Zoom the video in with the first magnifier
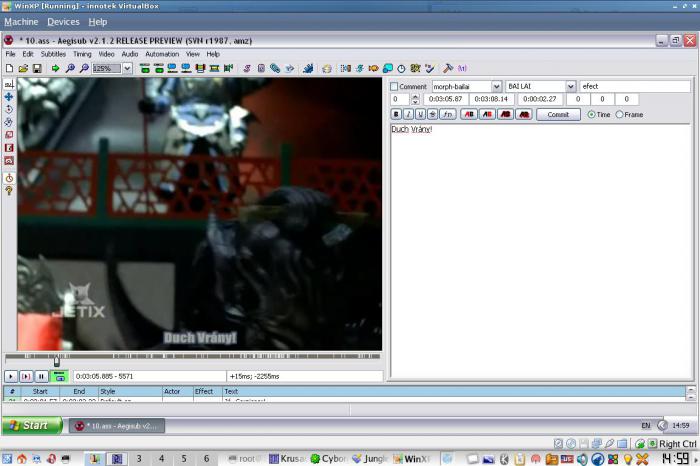The width and height of the screenshot is (700, 466). coord(70,68)
